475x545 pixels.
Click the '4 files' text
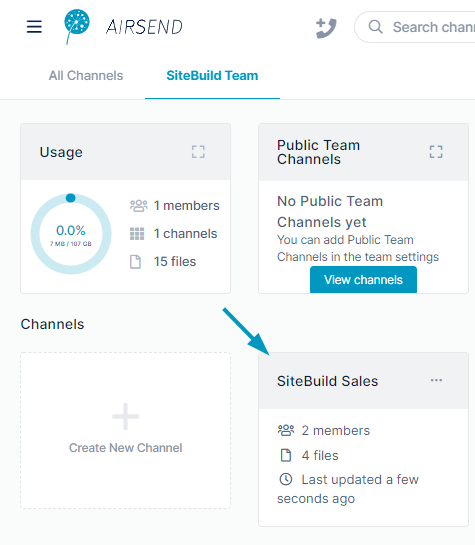[320, 455]
